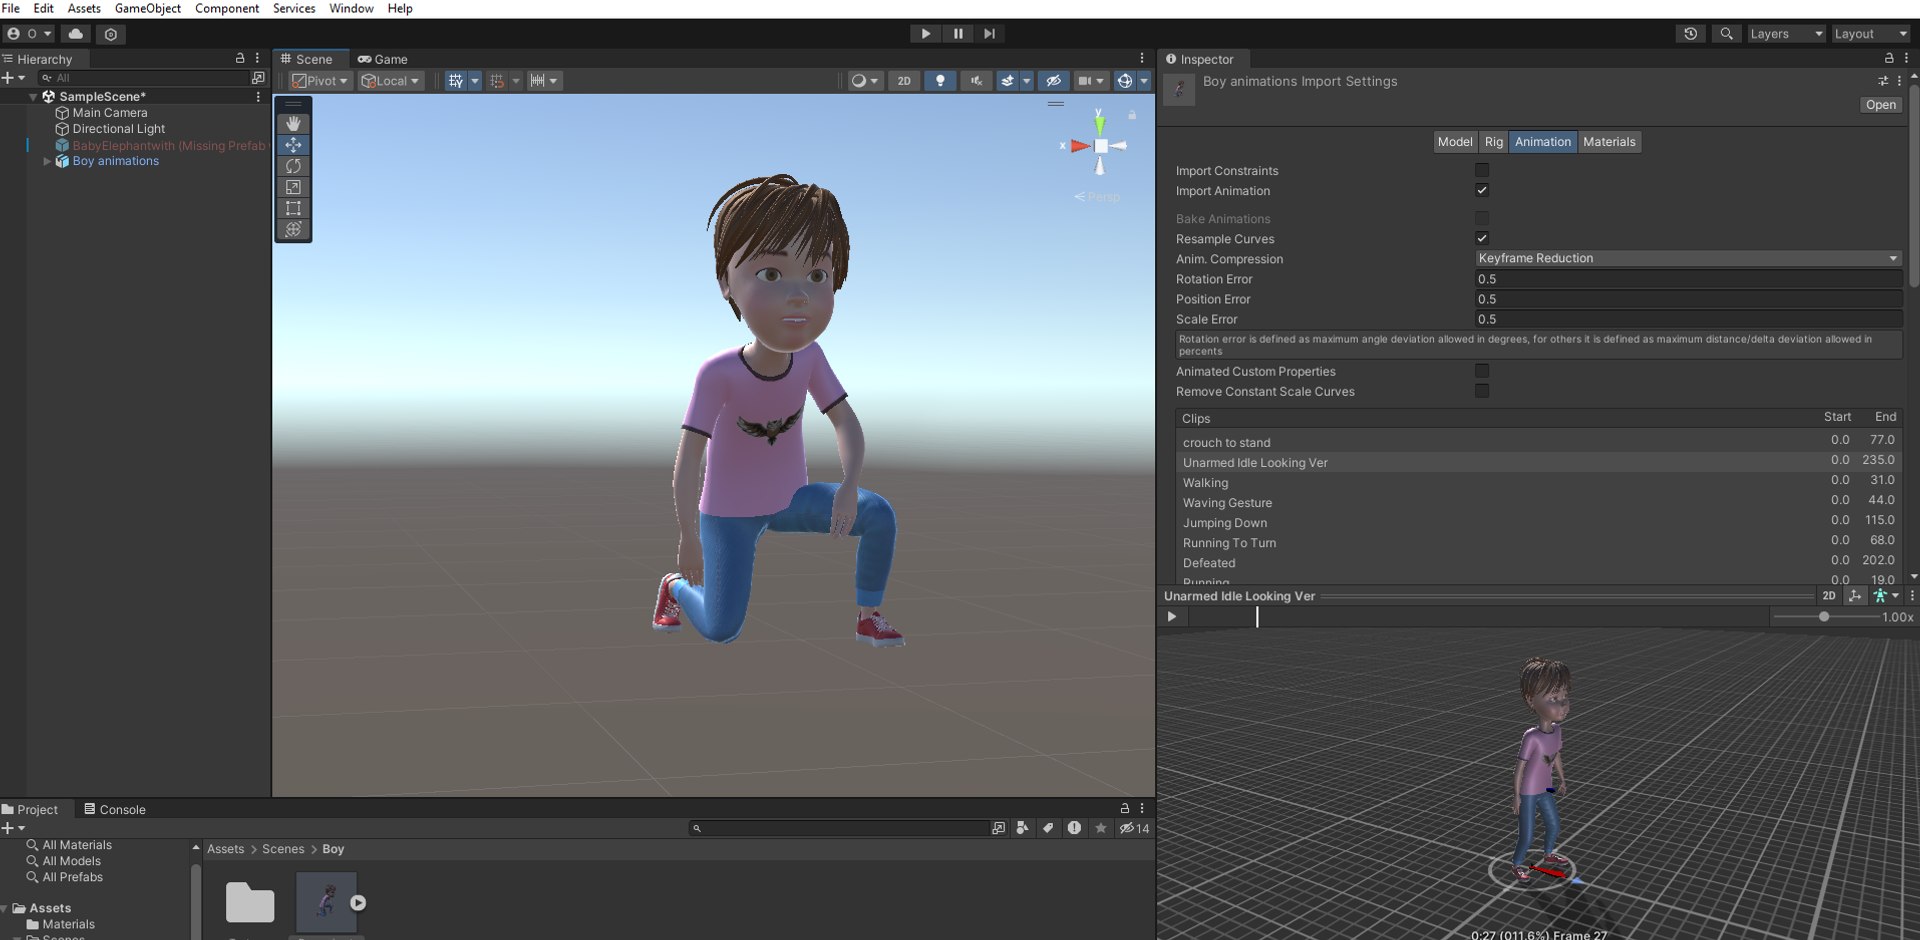Click the Pause button in the top toolbar
The width and height of the screenshot is (1920, 940).
(x=958, y=34)
